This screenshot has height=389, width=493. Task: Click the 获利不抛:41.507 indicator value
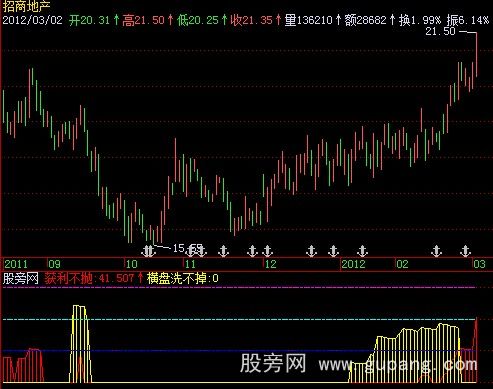tap(89, 278)
